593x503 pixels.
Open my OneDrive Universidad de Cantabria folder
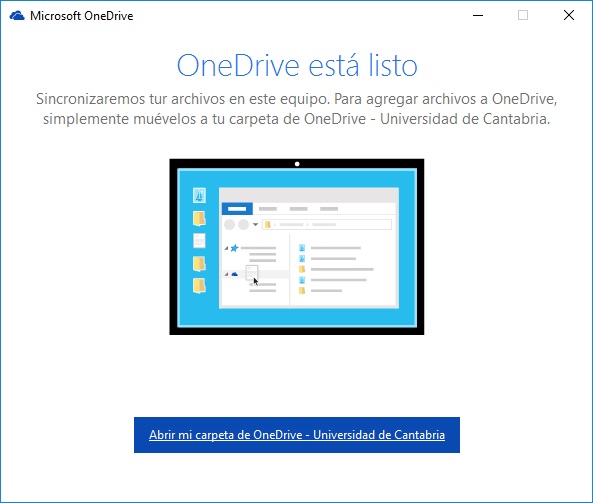click(x=297, y=435)
